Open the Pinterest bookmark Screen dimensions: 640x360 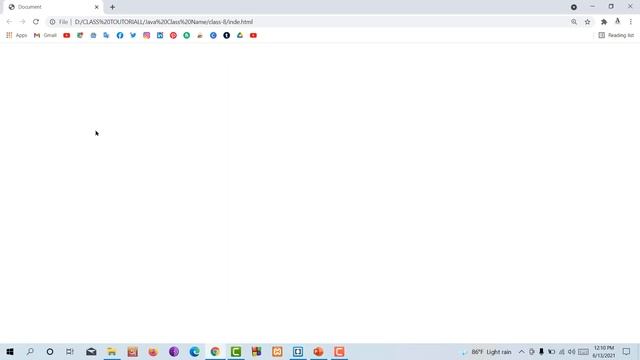click(173, 36)
